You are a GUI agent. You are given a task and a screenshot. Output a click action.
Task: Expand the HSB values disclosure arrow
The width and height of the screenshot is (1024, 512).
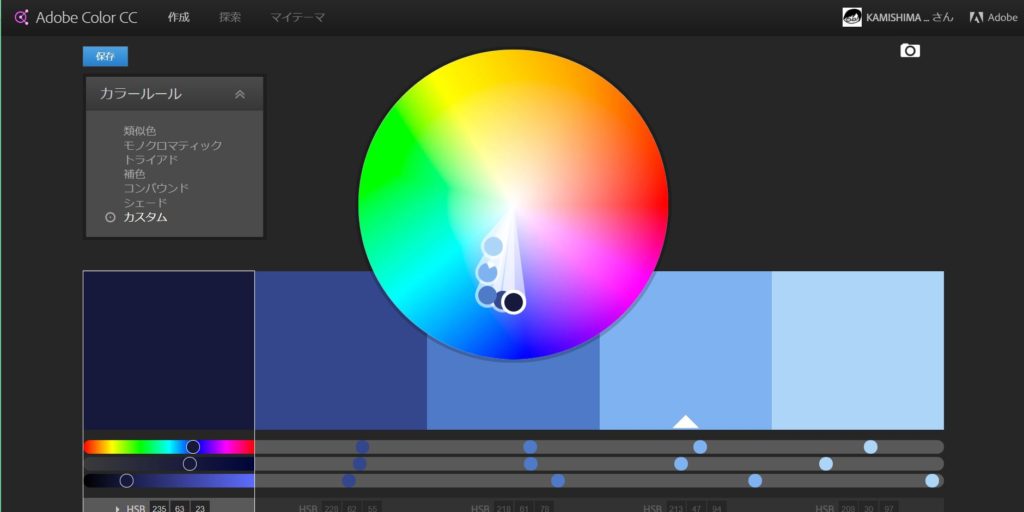pos(116,508)
